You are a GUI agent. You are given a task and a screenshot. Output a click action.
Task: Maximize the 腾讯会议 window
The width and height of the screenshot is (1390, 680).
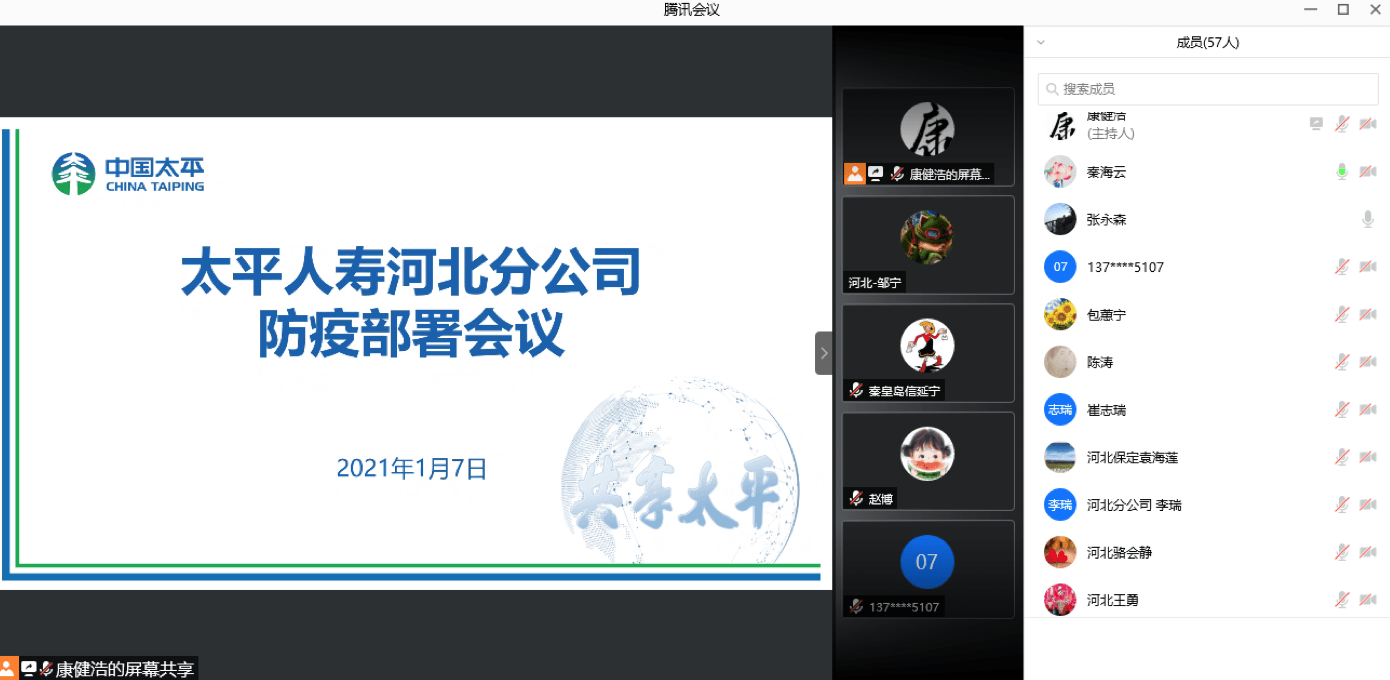click(x=1343, y=10)
